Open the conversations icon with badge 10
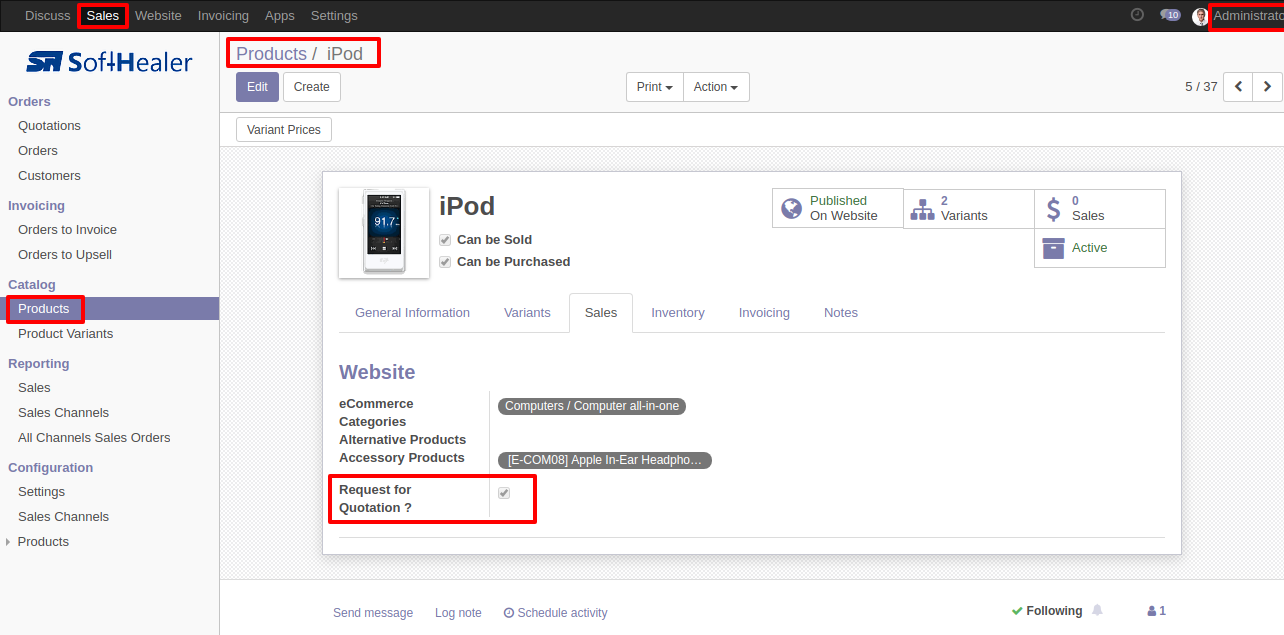The image size is (1284, 635). (x=1170, y=15)
